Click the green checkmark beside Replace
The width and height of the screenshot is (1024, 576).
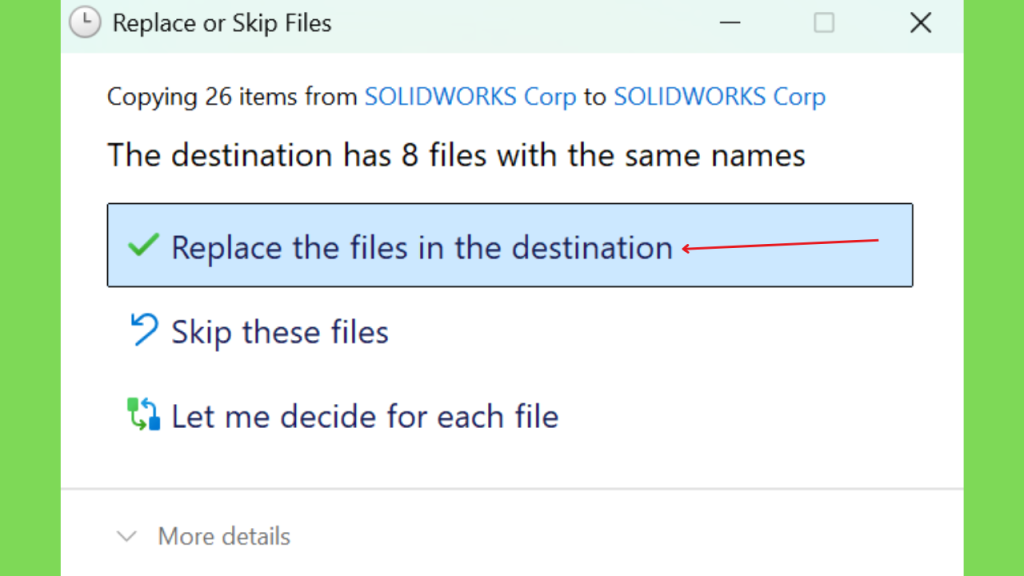tap(143, 246)
